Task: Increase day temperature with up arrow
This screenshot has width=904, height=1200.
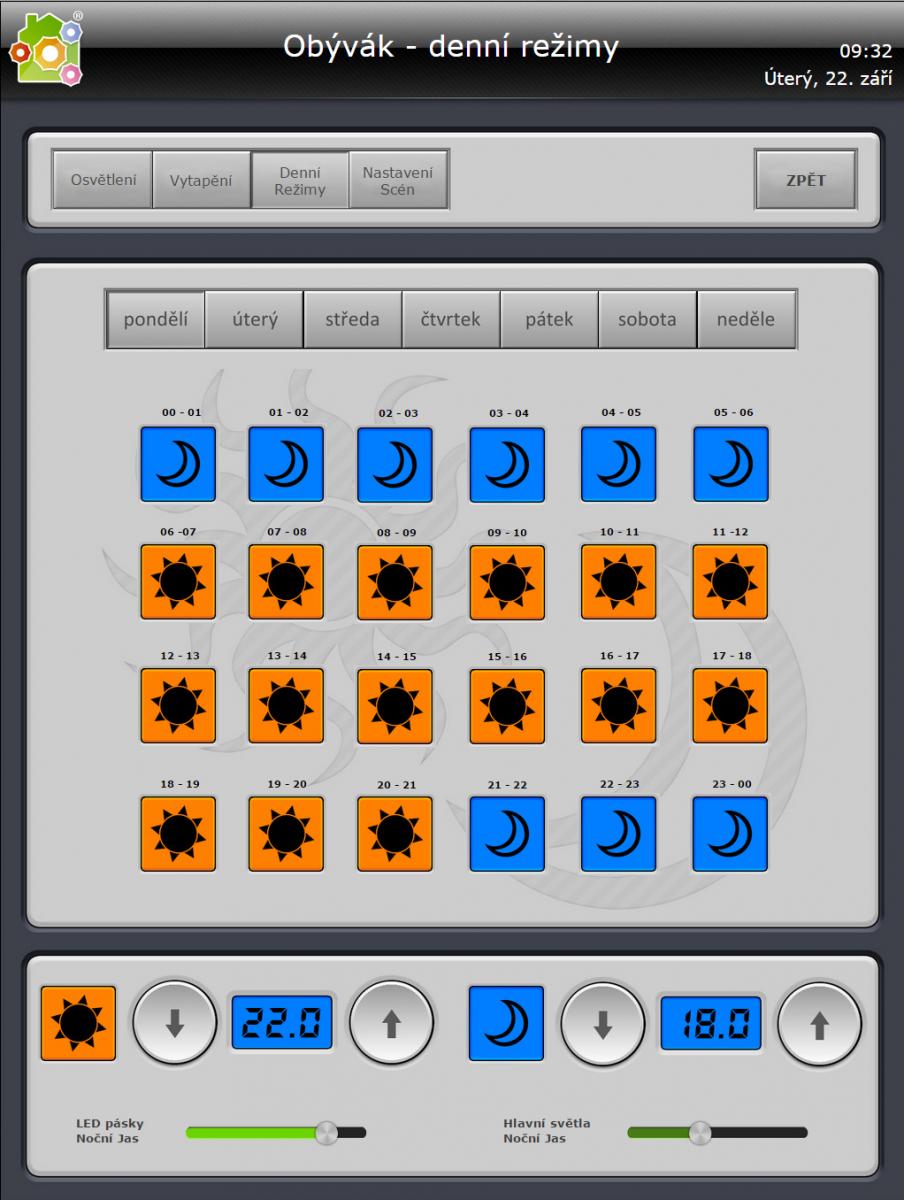Action: point(391,1023)
